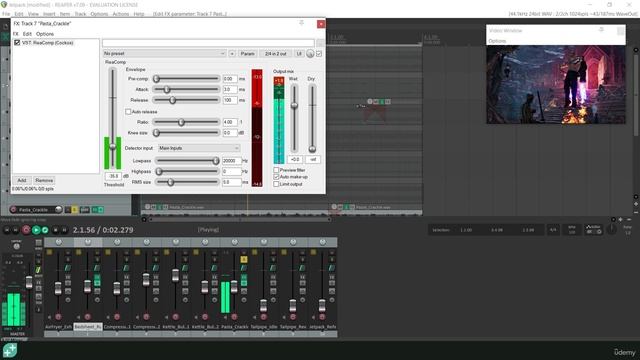Toggle the FX bypass checkbox beside UI button
The image size is (640, 360).
pos(319,53)
